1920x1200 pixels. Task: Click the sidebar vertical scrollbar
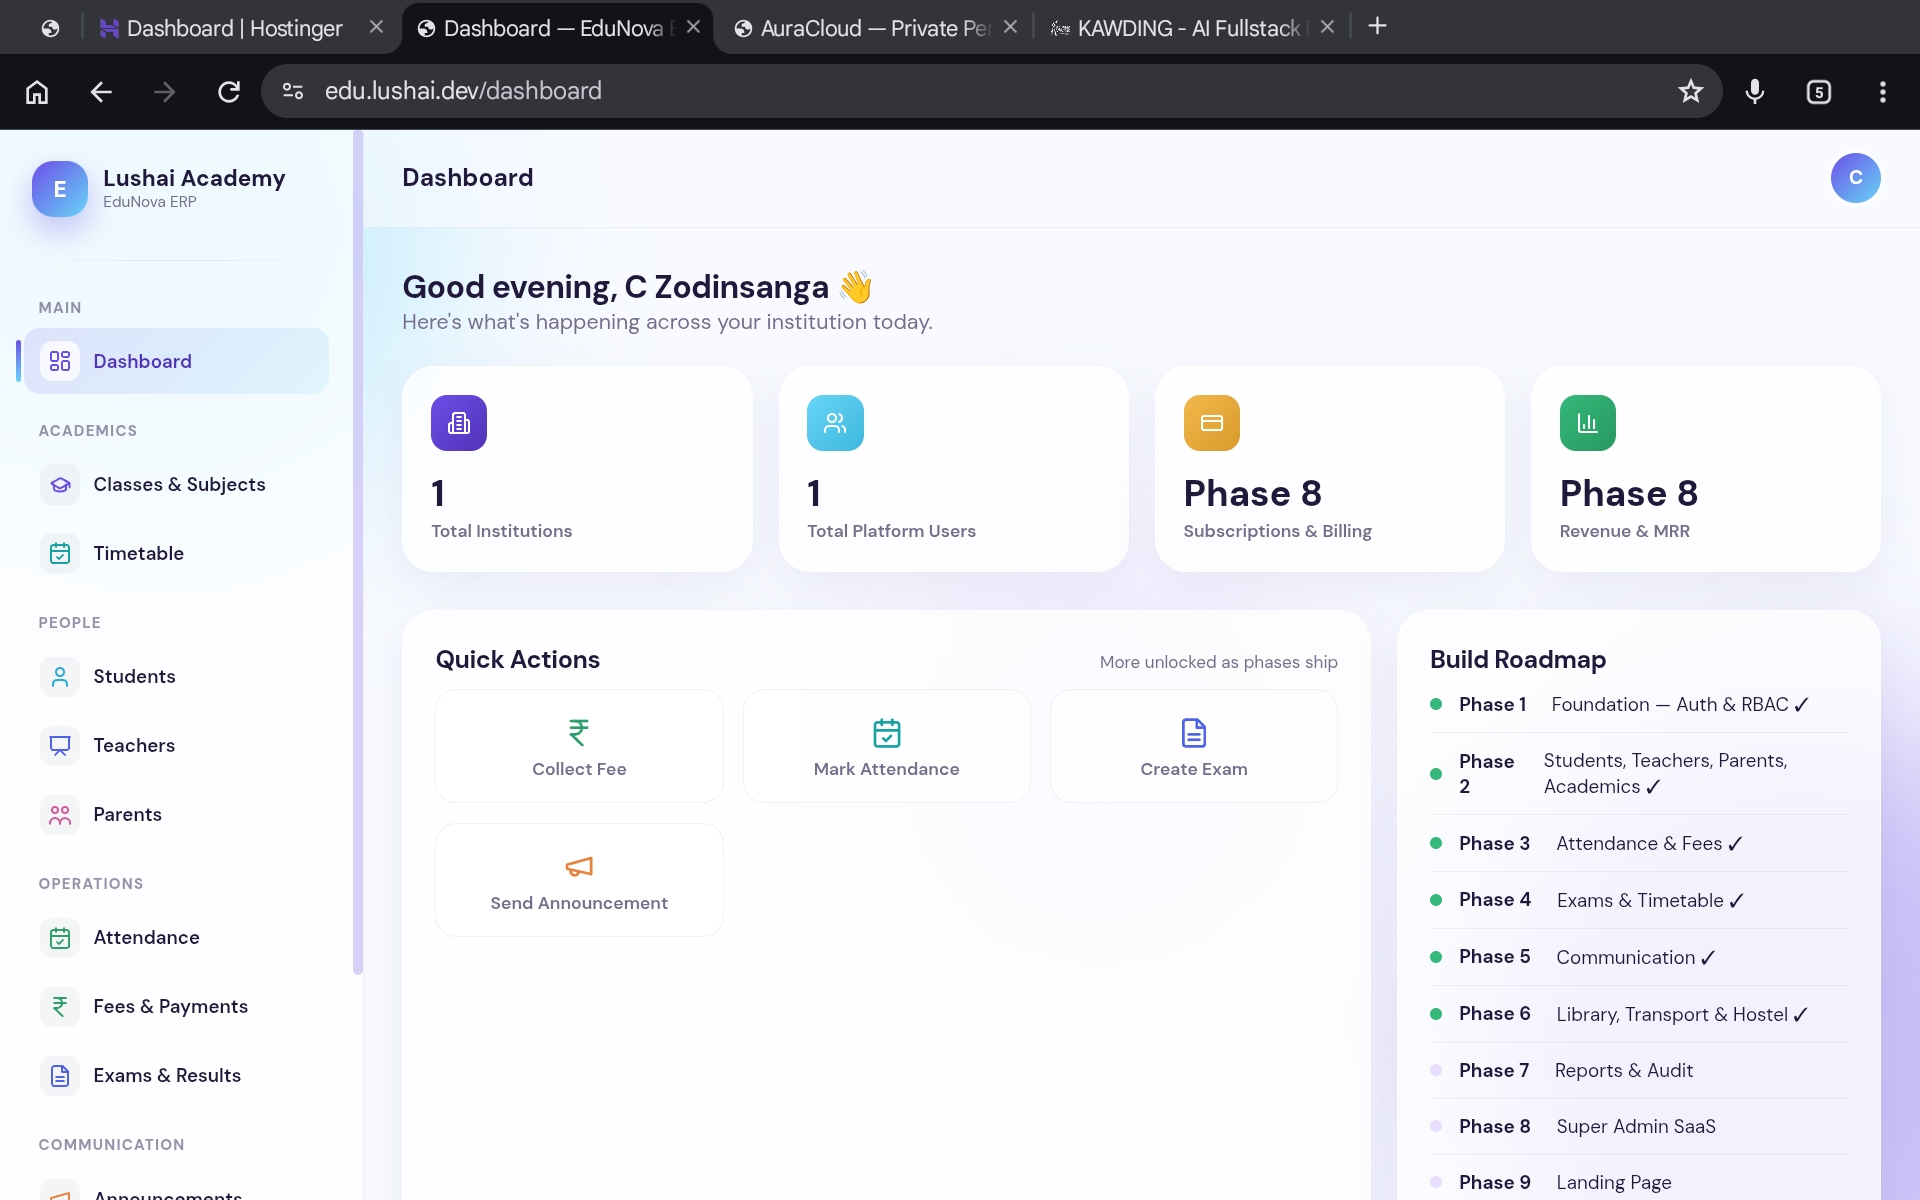coord(358,552)
